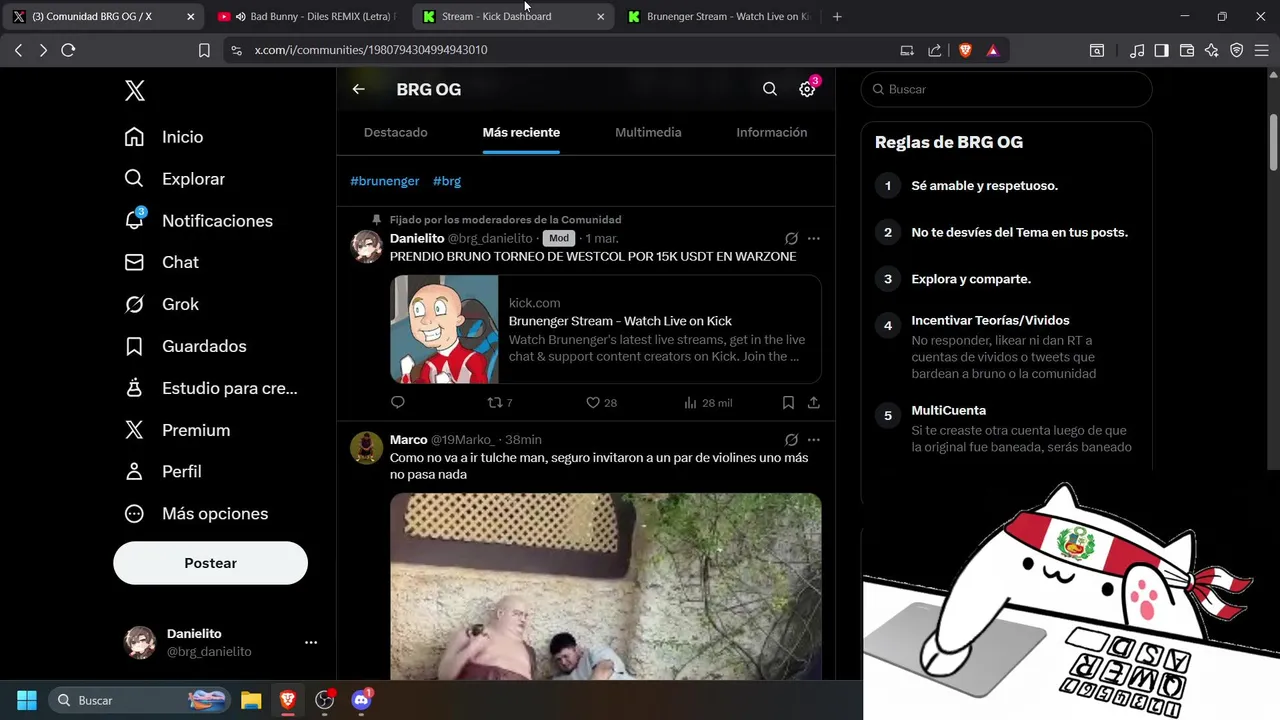This screenshot has height=720, width=1280.
Task: Switch to Destacado tab
Action: pyautogui.click(x=396, y=132)
